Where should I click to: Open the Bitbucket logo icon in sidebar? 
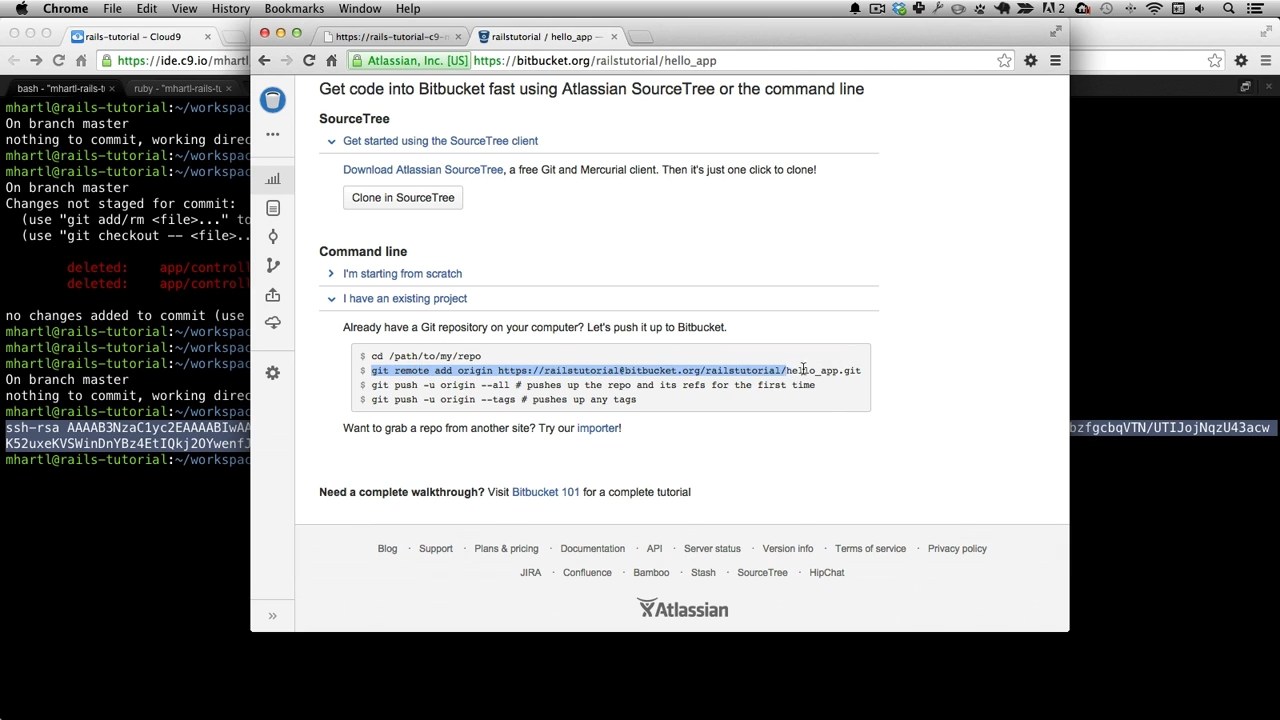(x=272, y=100)
